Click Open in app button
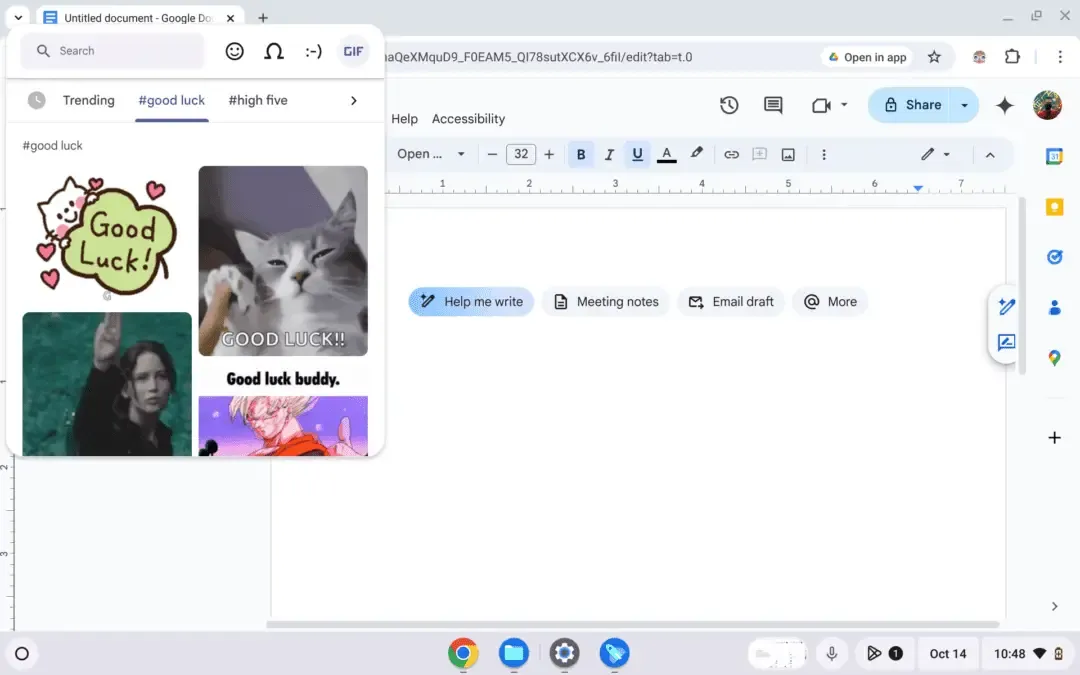Viewport: 1080px width, 675px height. coord(867,57)
